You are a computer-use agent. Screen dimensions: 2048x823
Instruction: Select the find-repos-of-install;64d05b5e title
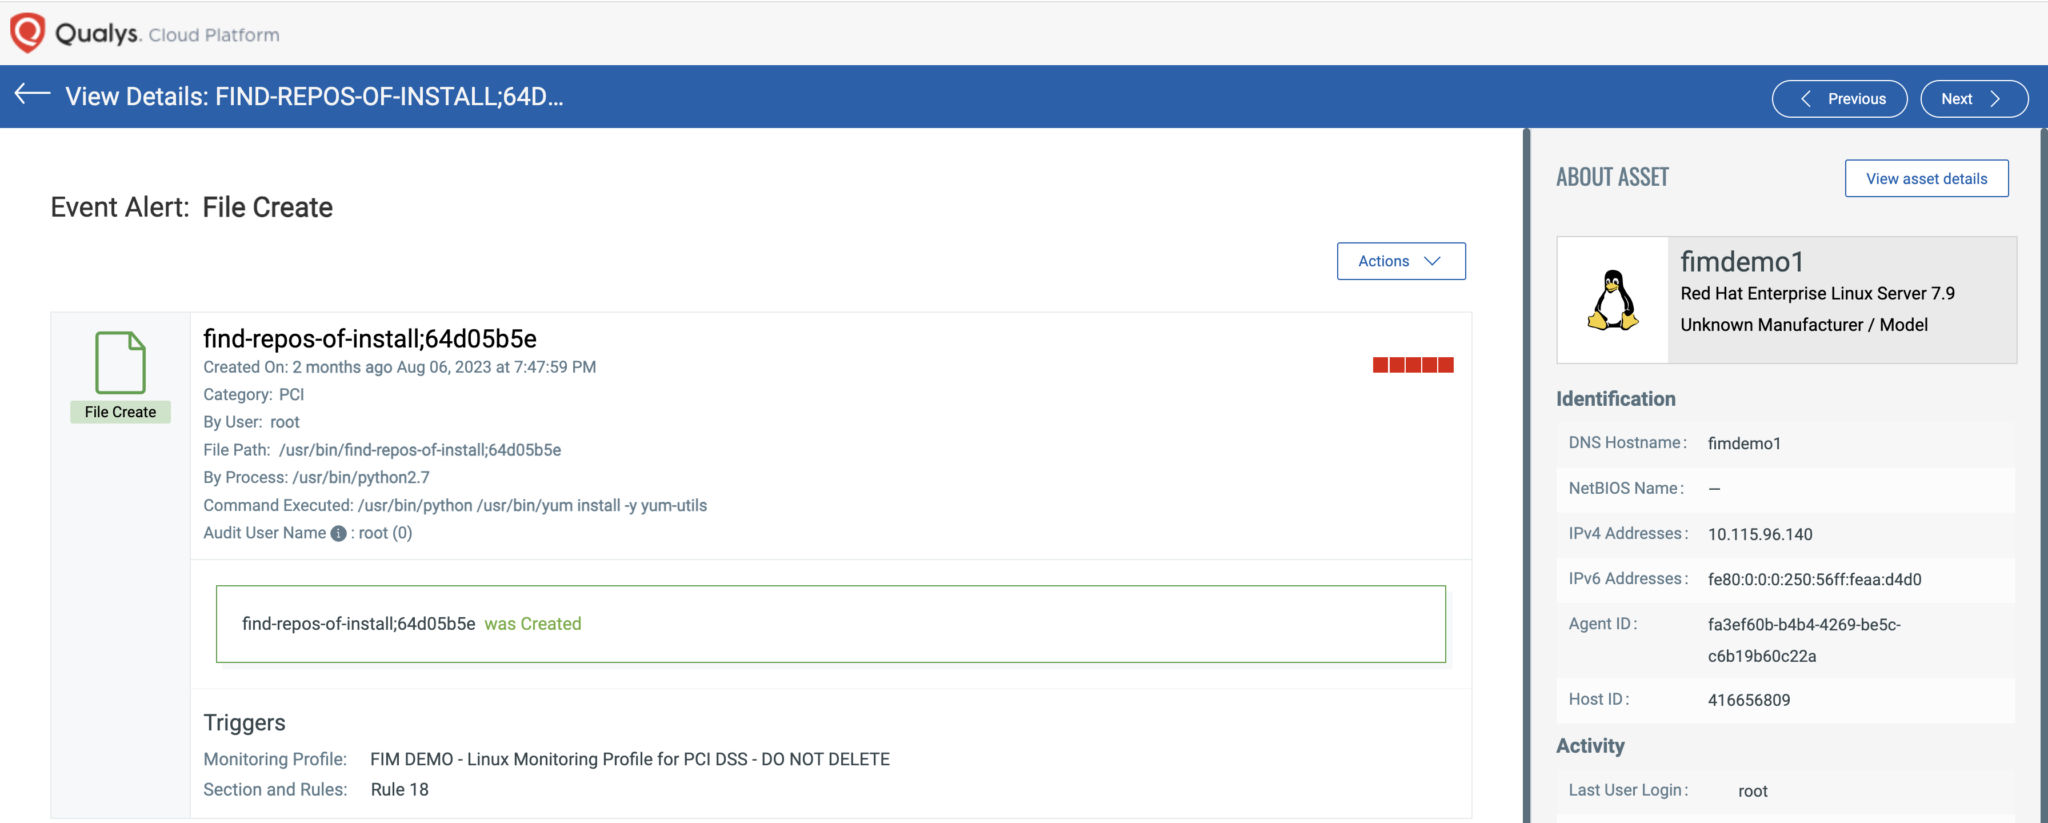pos(370,338)
